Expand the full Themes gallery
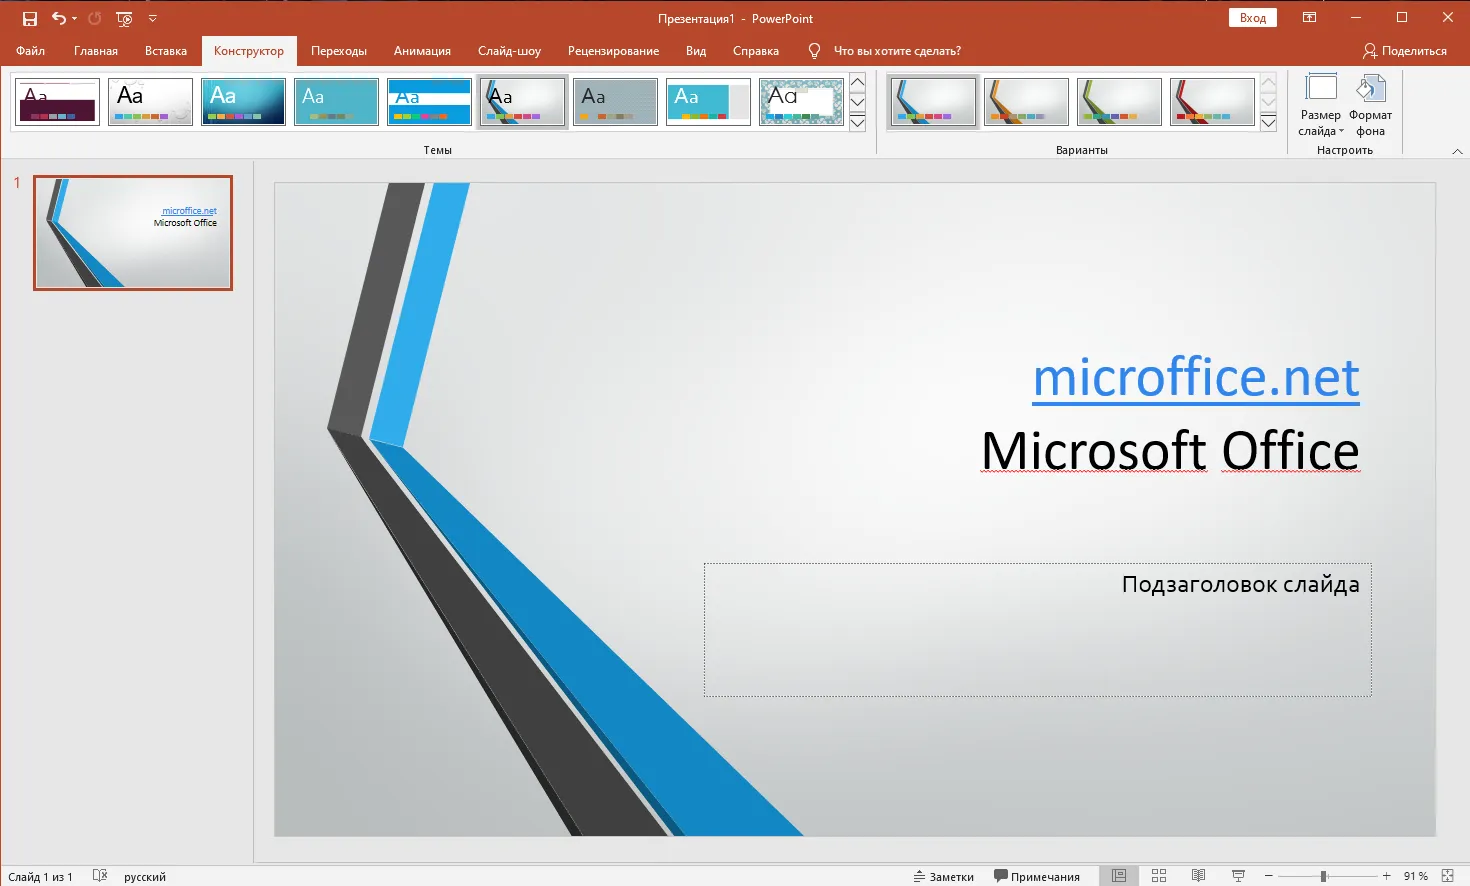1470x886 pixels. [x=857, y=123]
